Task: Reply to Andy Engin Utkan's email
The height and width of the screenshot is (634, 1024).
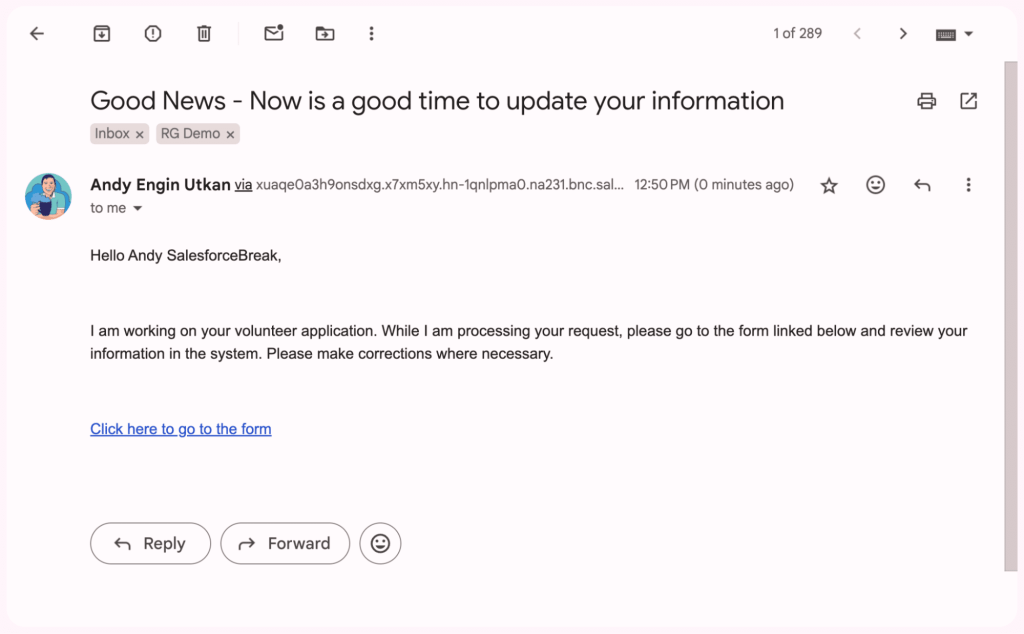Action: [150, 543]
